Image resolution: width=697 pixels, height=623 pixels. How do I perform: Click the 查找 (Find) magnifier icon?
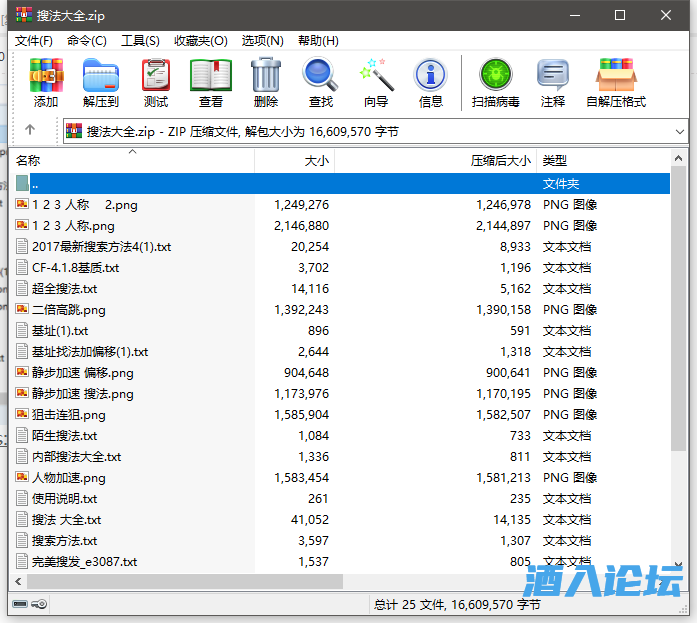(320, 82)
